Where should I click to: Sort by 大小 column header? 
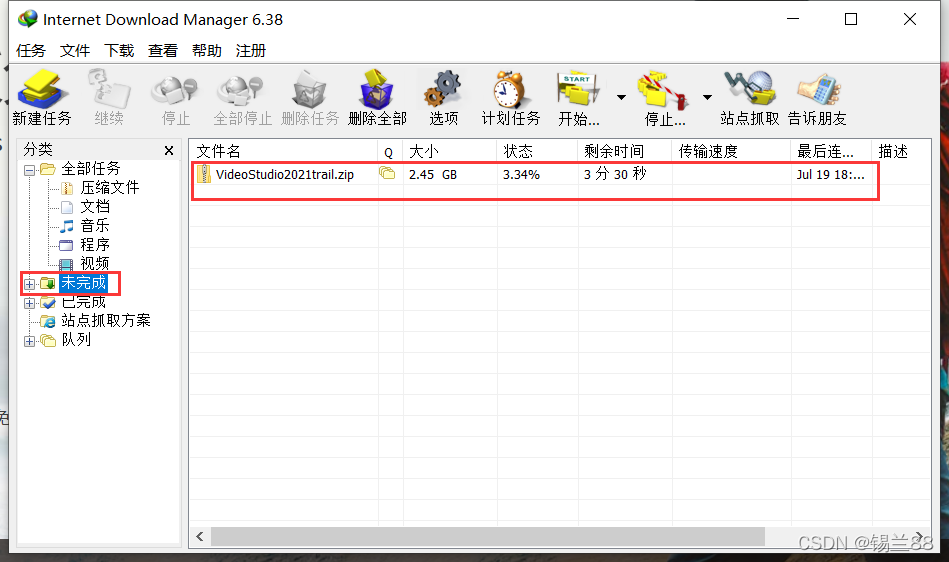450,151
